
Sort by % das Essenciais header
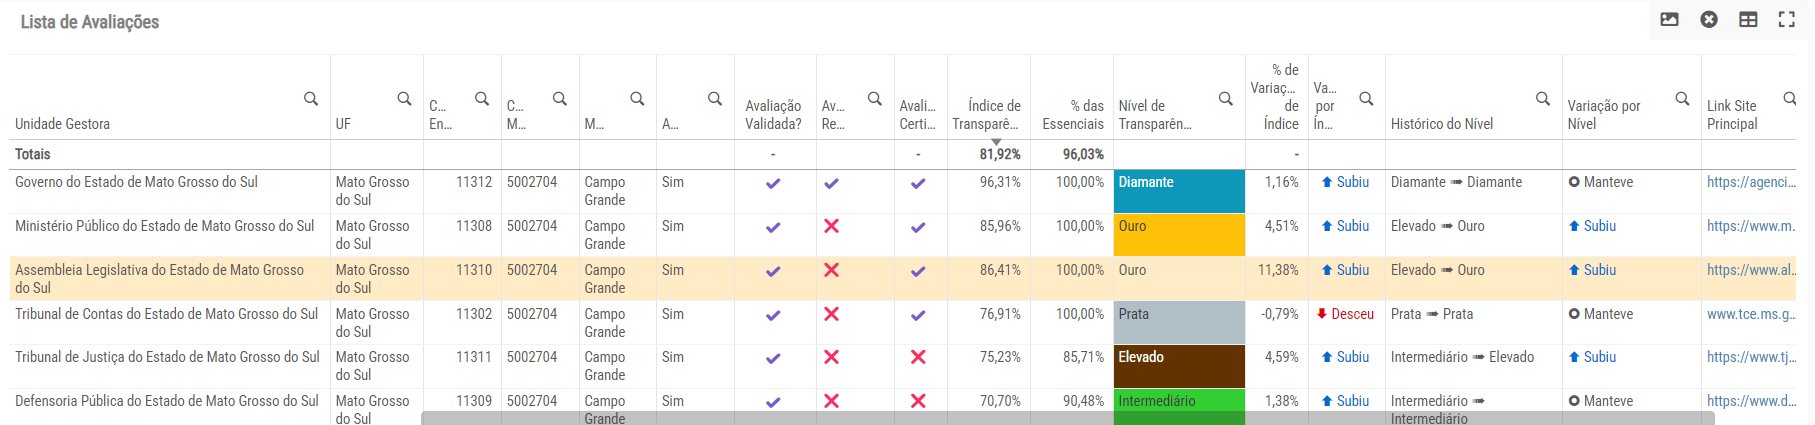(x=1072, y=115)
